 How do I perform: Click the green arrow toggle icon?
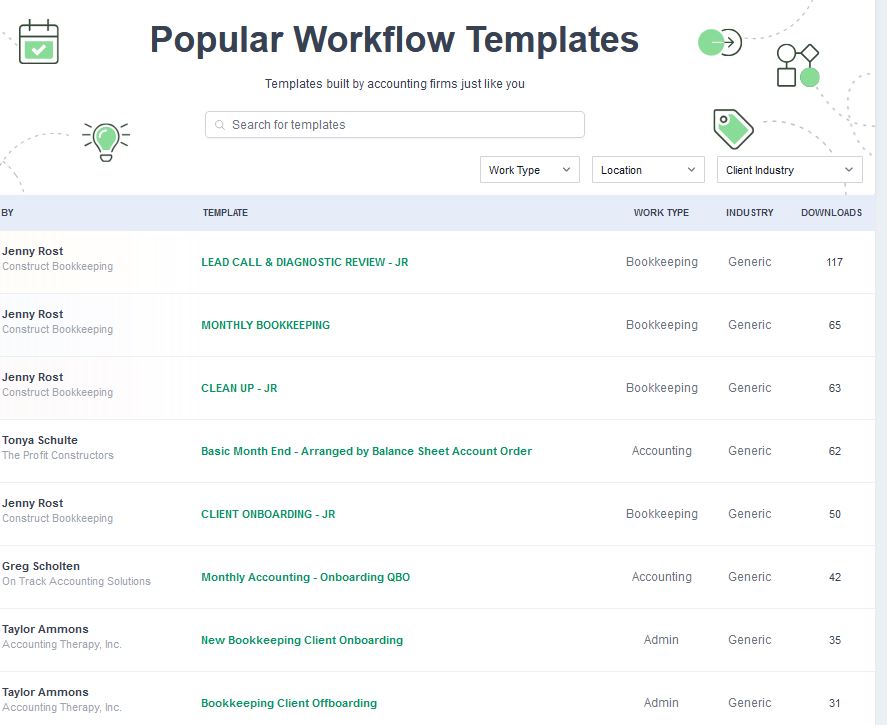tap(720, 42)
